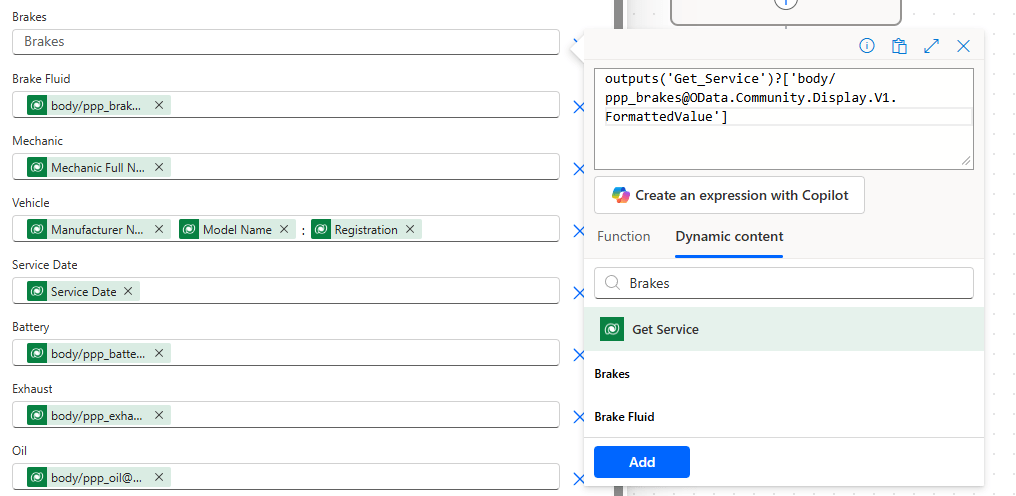Select Brakes from dynamic content list
This screenshot has height=496, width=1016.
(612, 374)
